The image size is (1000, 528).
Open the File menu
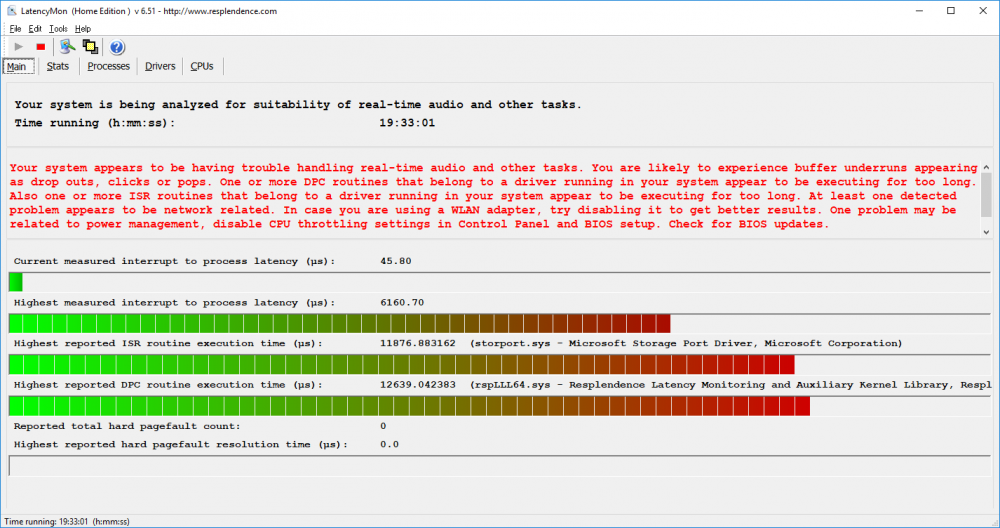coord(15,29)
